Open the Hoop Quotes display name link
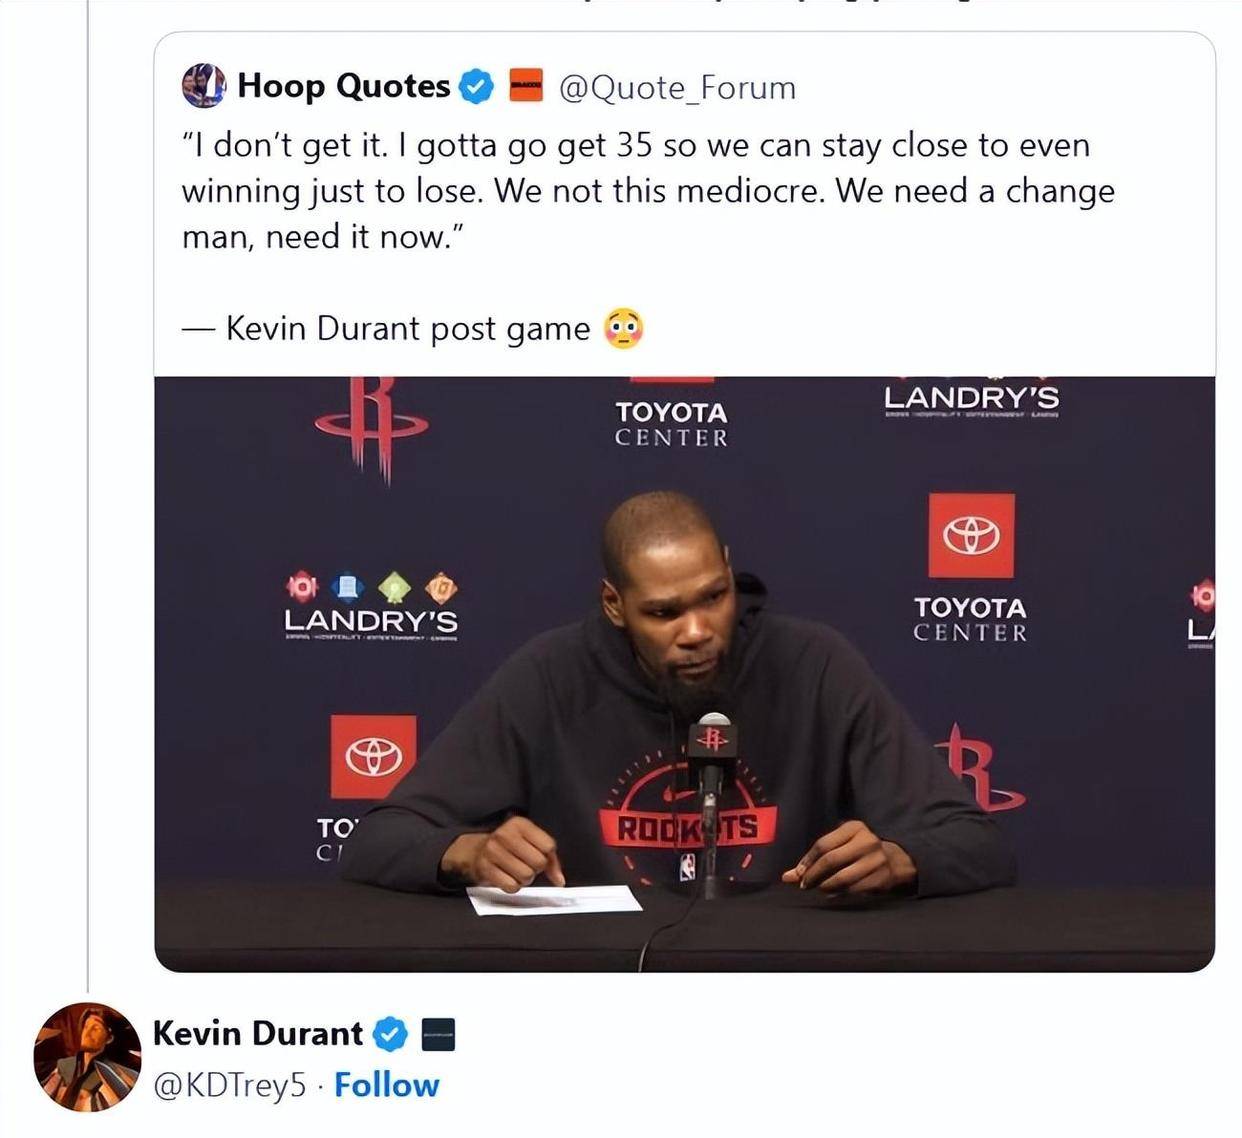 coord(344,86)
